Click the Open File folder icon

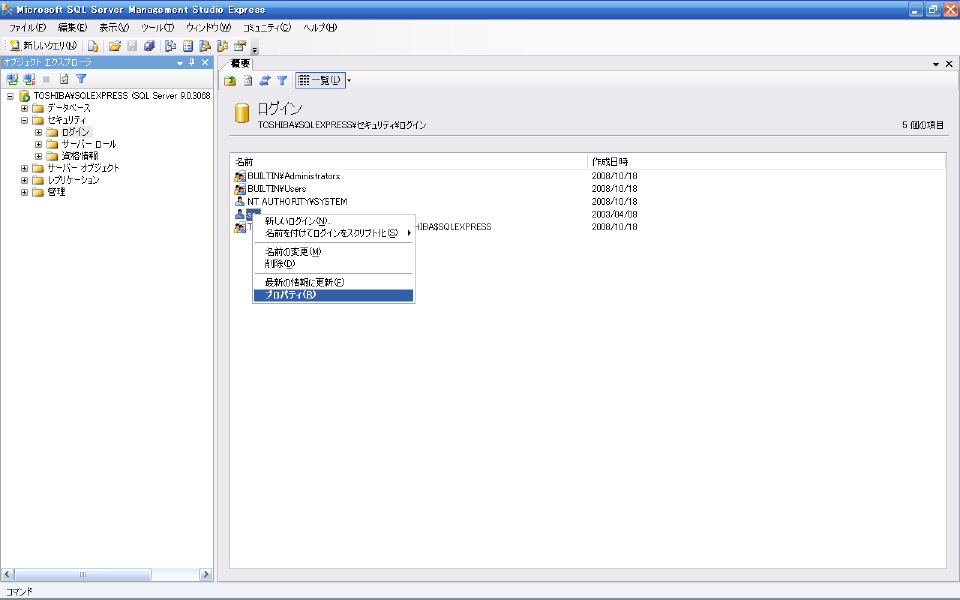[x=114, y=46]
